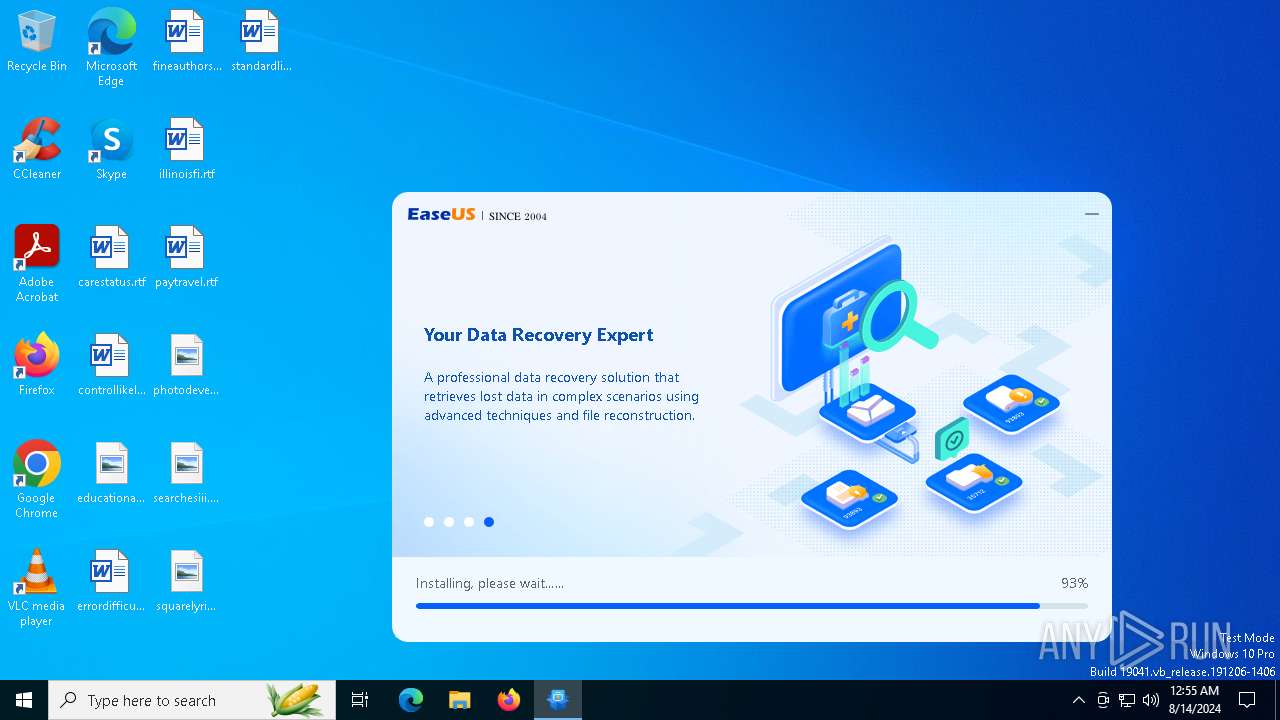
Task: Open the Google Chrome desktop shortcut
Action: click(x=37, y=480)
